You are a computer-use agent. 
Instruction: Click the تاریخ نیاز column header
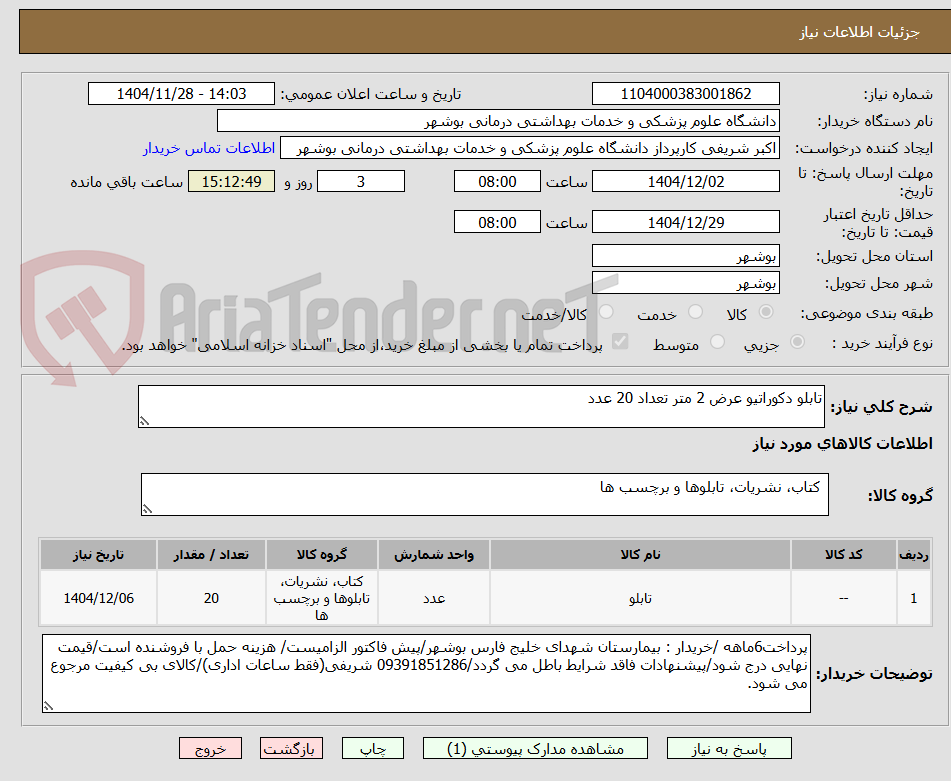(98, 555)
